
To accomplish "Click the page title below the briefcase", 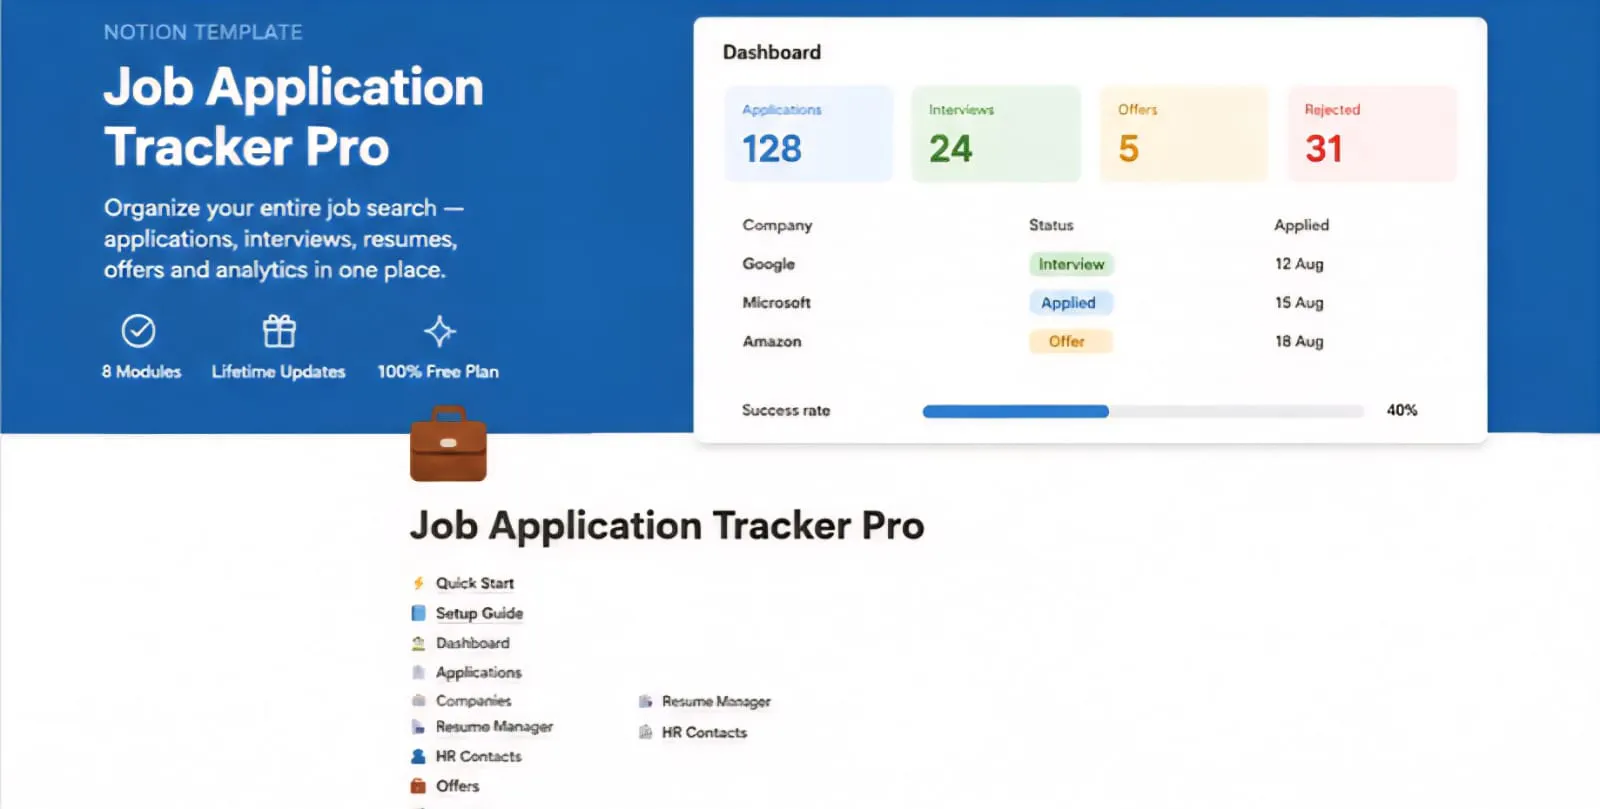I will coord(667,526).
